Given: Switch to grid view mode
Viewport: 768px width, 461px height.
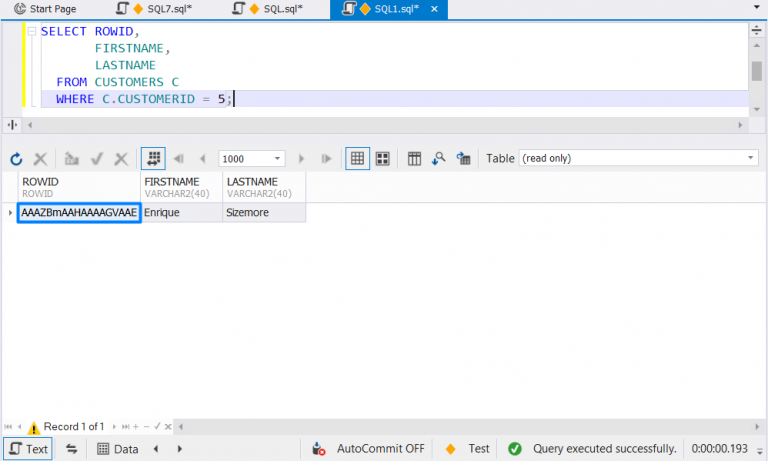Looking at the screenshot, I should tap(358, 158).
